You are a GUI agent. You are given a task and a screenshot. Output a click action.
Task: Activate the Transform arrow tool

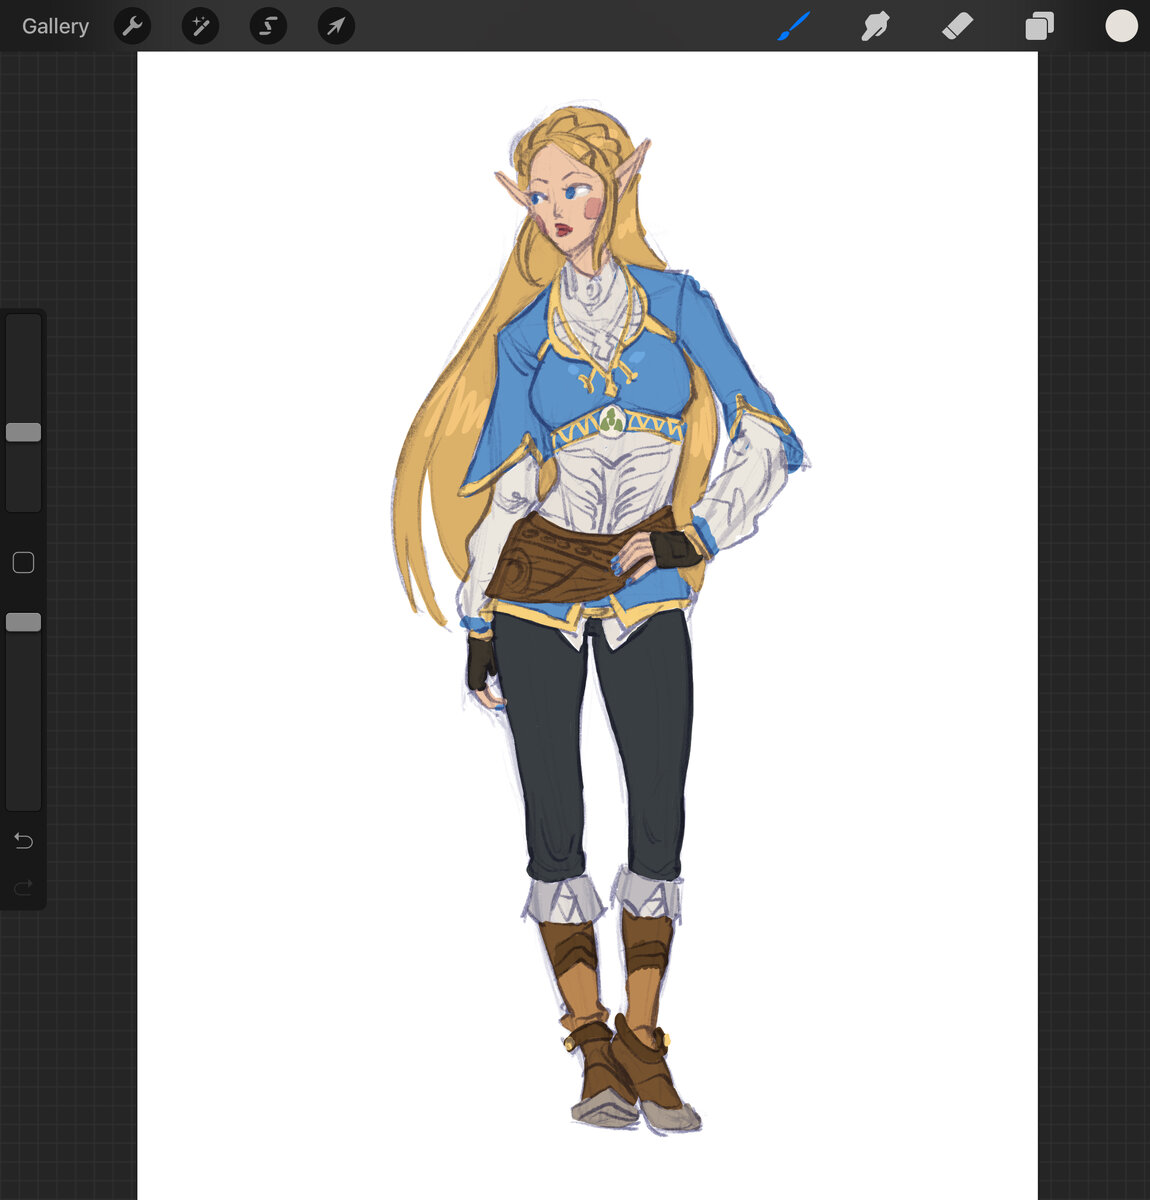pyautogui.click(x=336, y=26)
